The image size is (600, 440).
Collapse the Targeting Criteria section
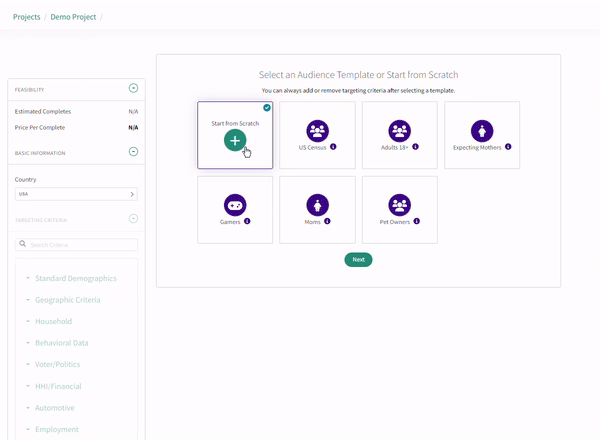click(x=133, y=218)
